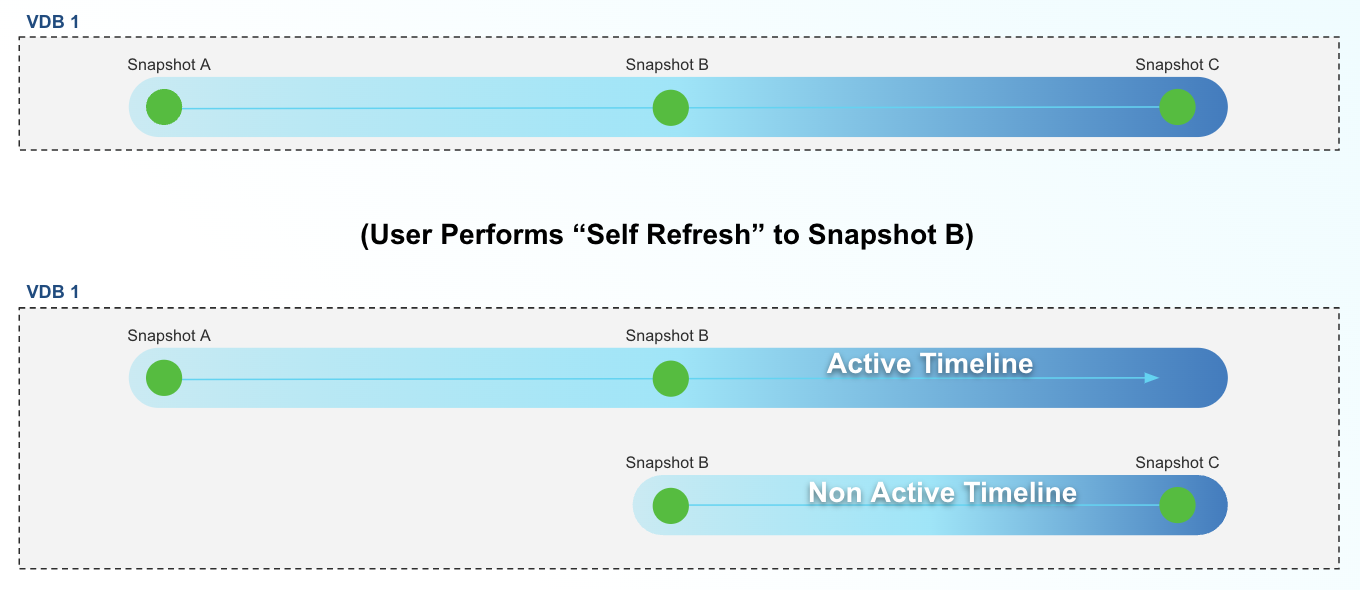Click the "Self Refresh" to Snapshot B heading
This screenshot has height=590, width=1360.
coord(666,236)
